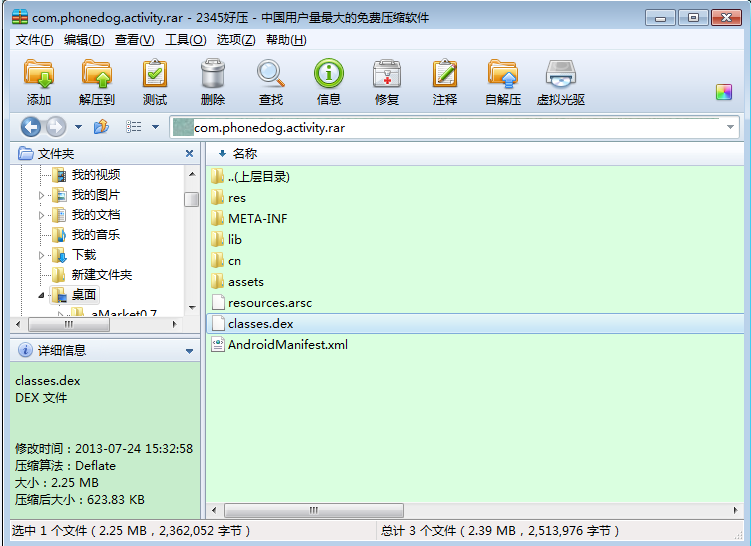This screenshot has height=546, width=751.
Task: Open the 工具(O) menu
Action: click(185, 40)
